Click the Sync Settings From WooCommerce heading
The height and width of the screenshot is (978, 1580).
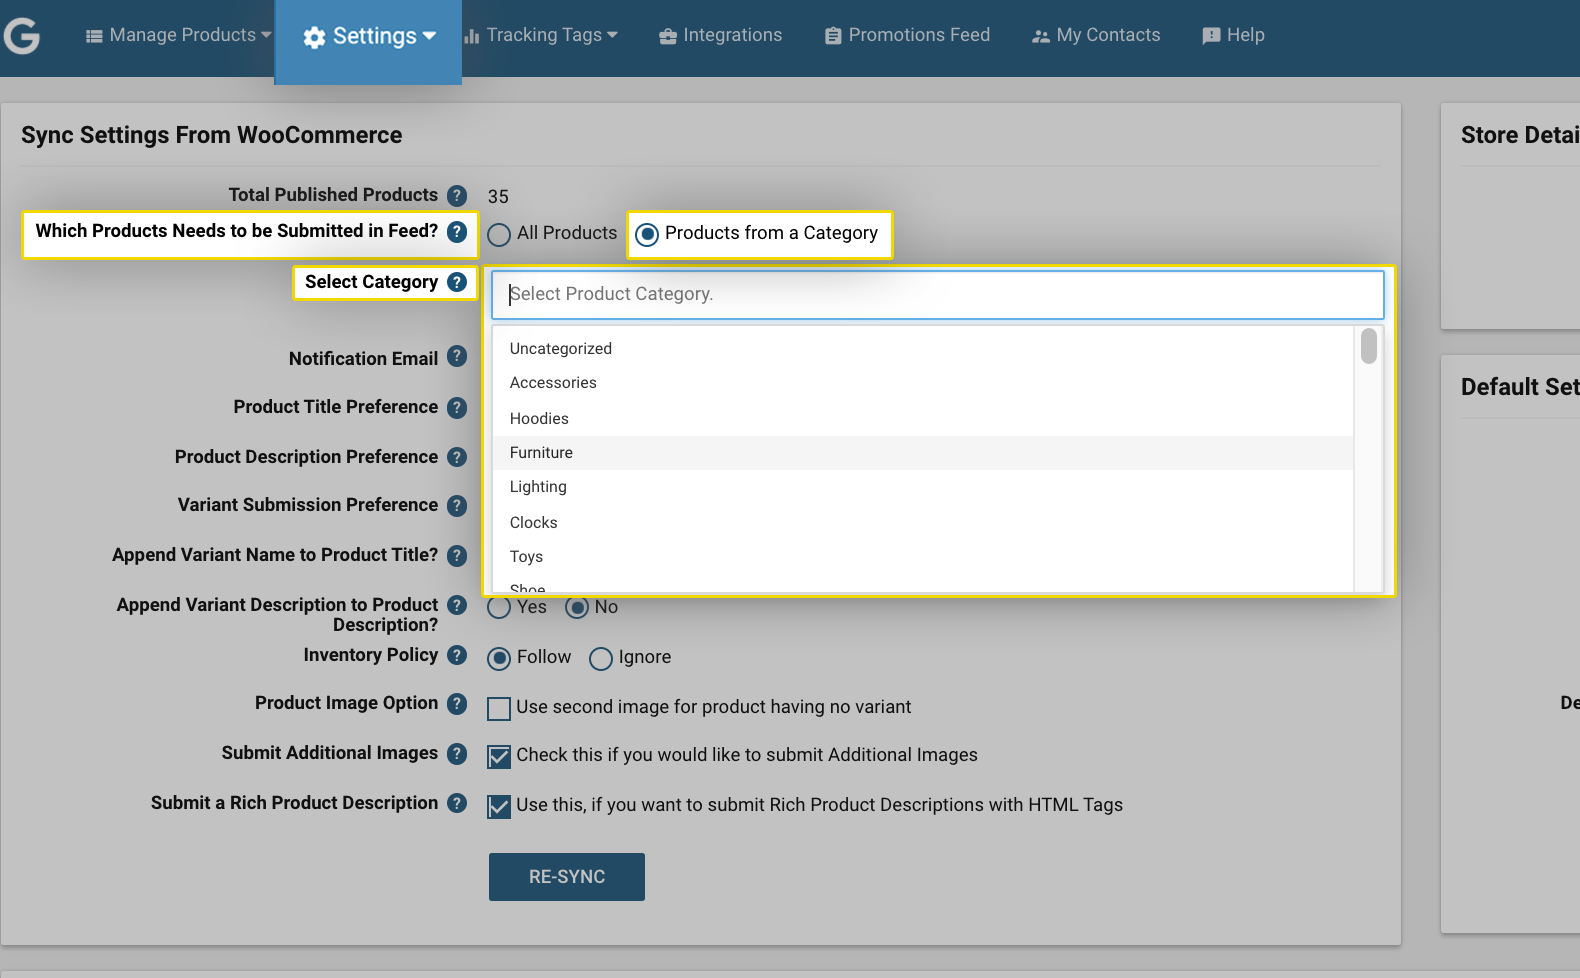[x=212, y=135]
